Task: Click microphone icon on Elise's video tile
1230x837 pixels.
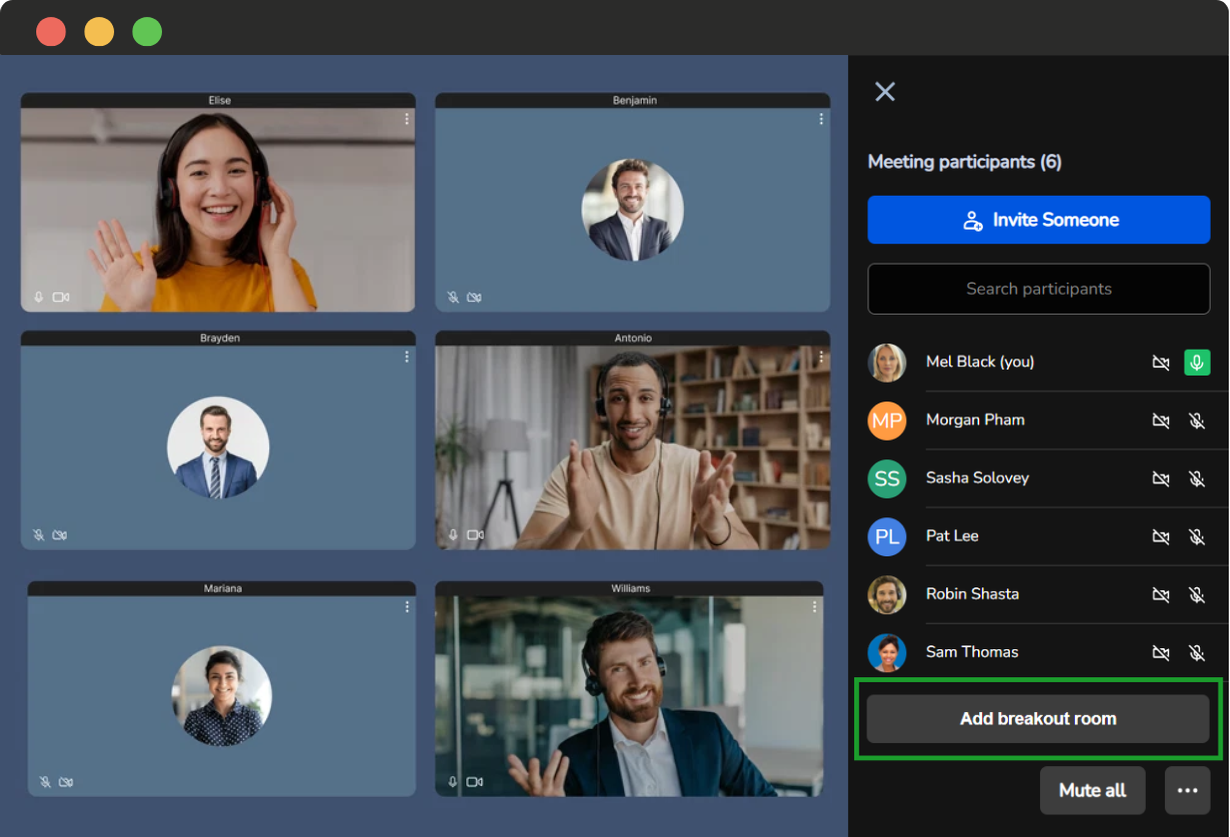Action: coord(39,297)
